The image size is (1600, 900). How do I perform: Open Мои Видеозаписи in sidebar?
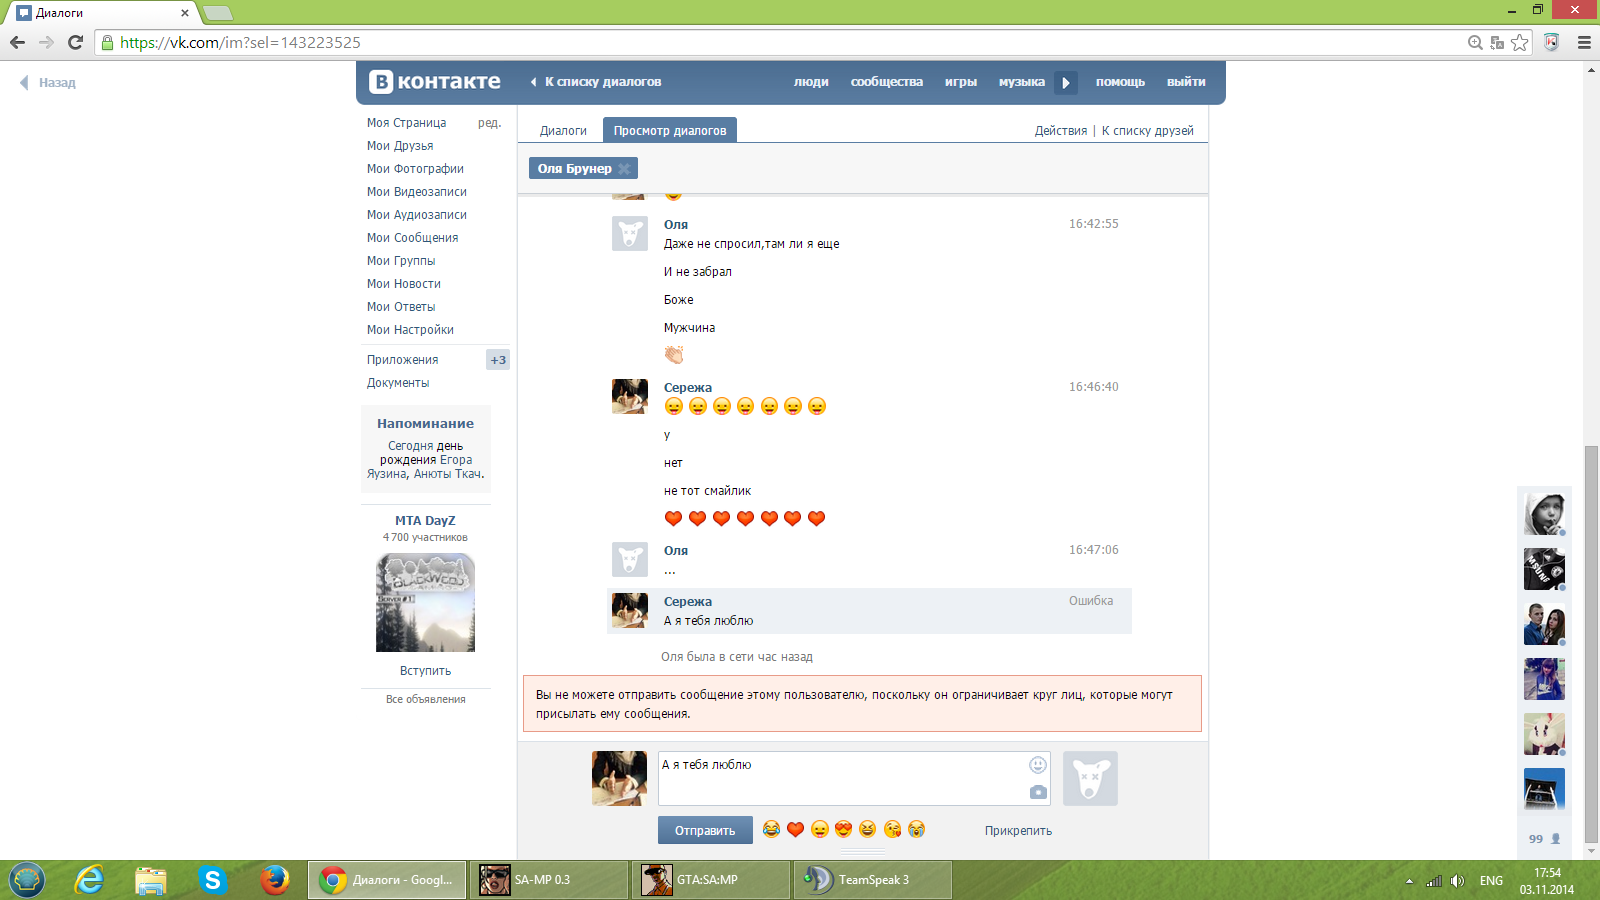click(417, 192)
